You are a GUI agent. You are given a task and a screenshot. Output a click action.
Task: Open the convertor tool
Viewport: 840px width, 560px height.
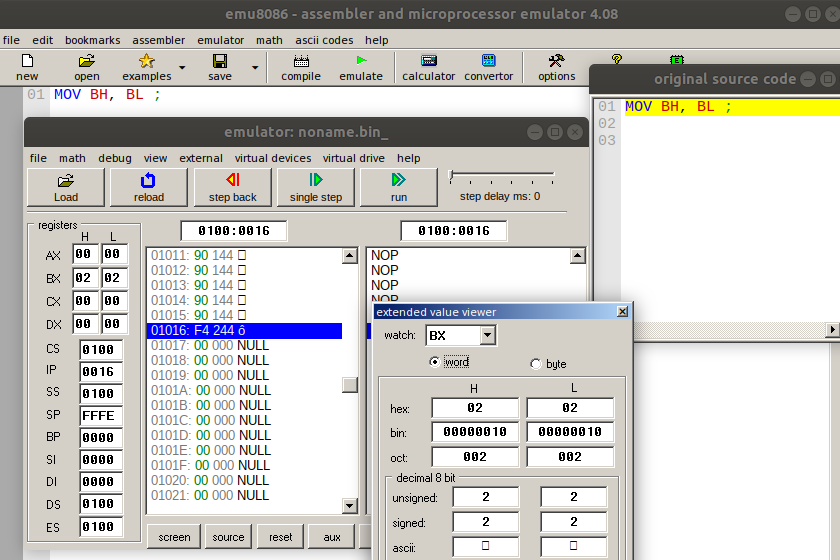489,61
